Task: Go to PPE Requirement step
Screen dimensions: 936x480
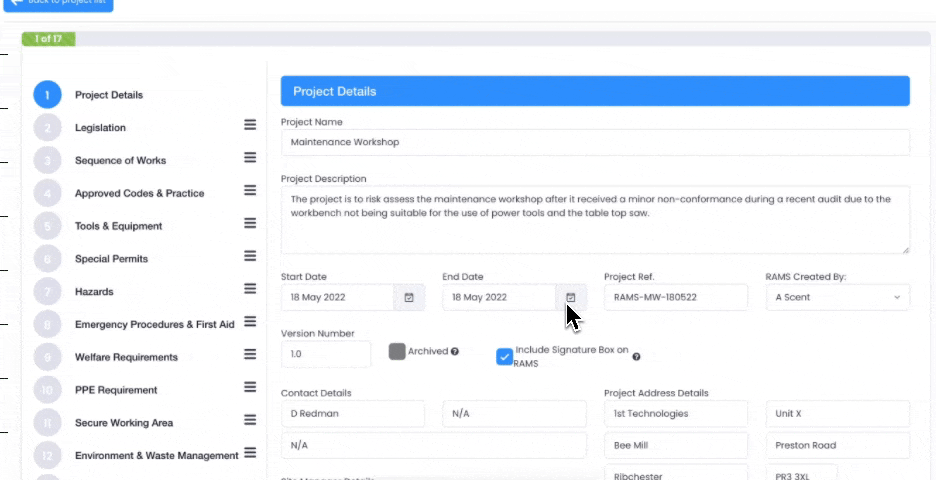Action: click(x=116, y=390)
